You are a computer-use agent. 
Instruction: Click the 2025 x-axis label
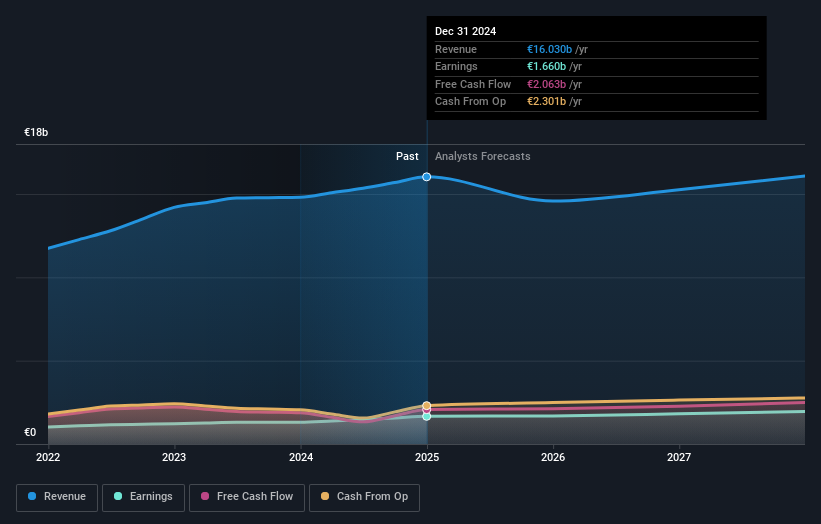(427, 457)
